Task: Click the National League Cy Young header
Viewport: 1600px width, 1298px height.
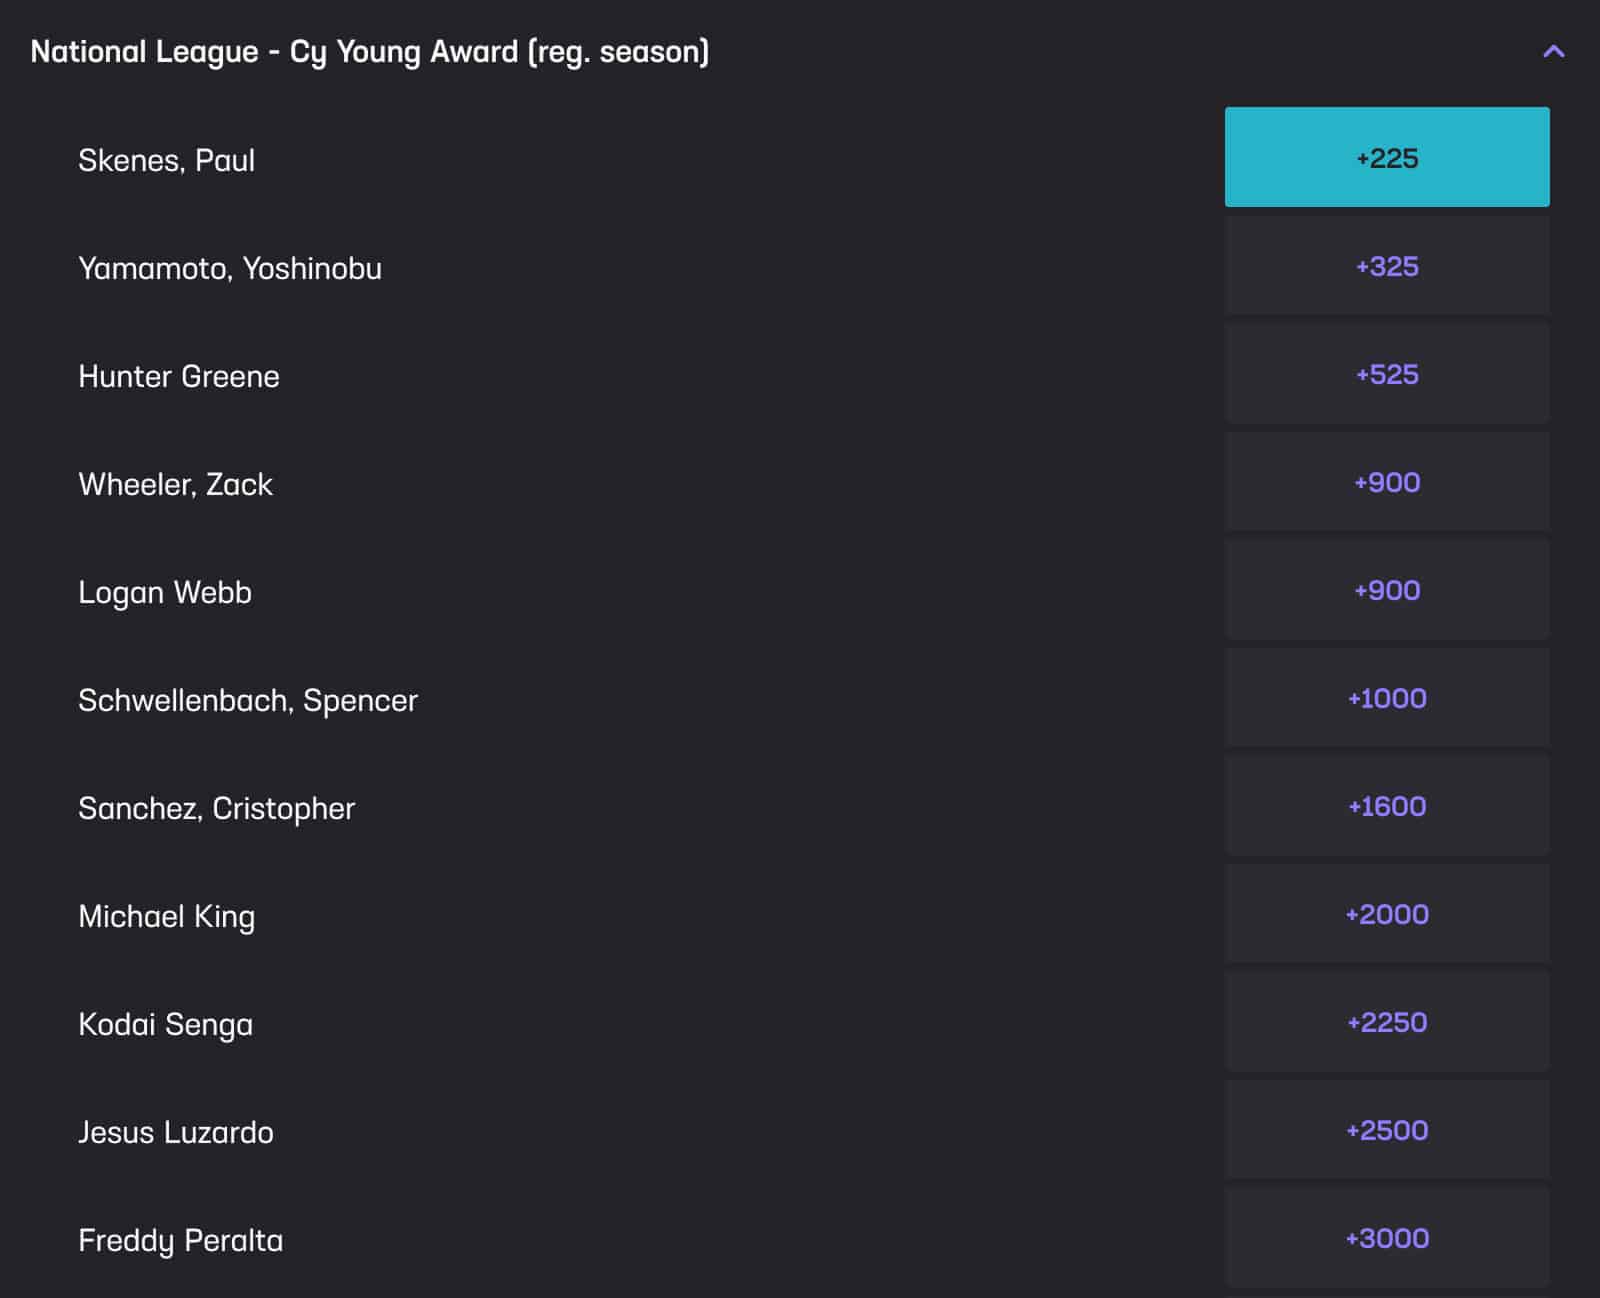Action: click(x=370, y=52)
